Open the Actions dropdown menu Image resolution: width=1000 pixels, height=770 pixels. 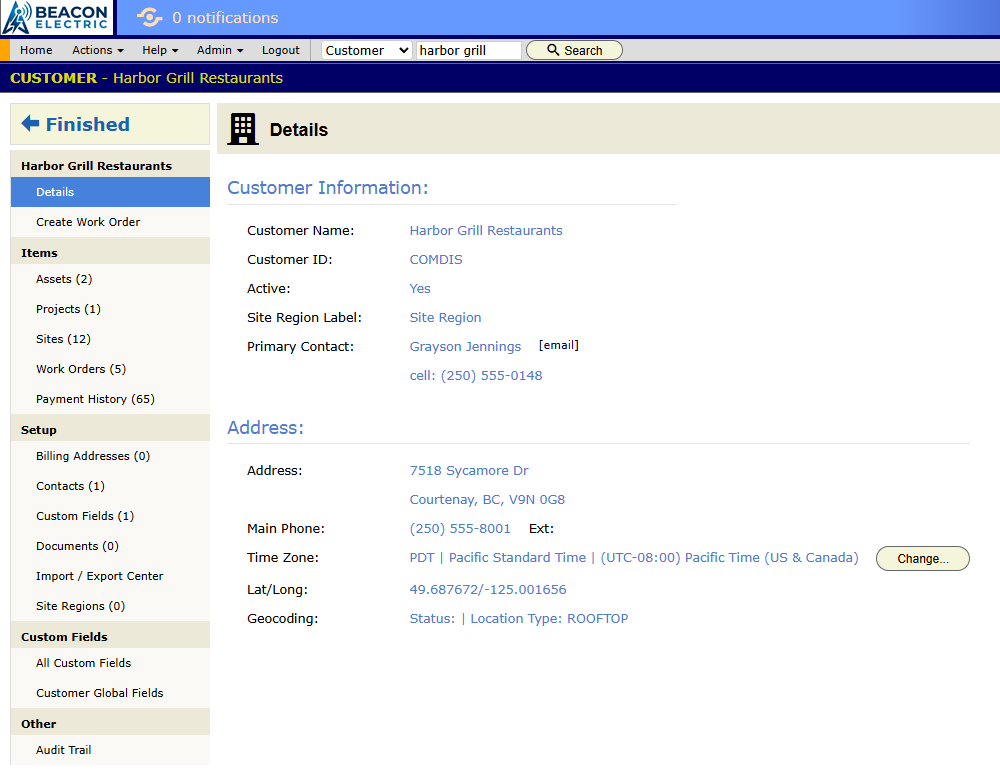coord(98,50)
